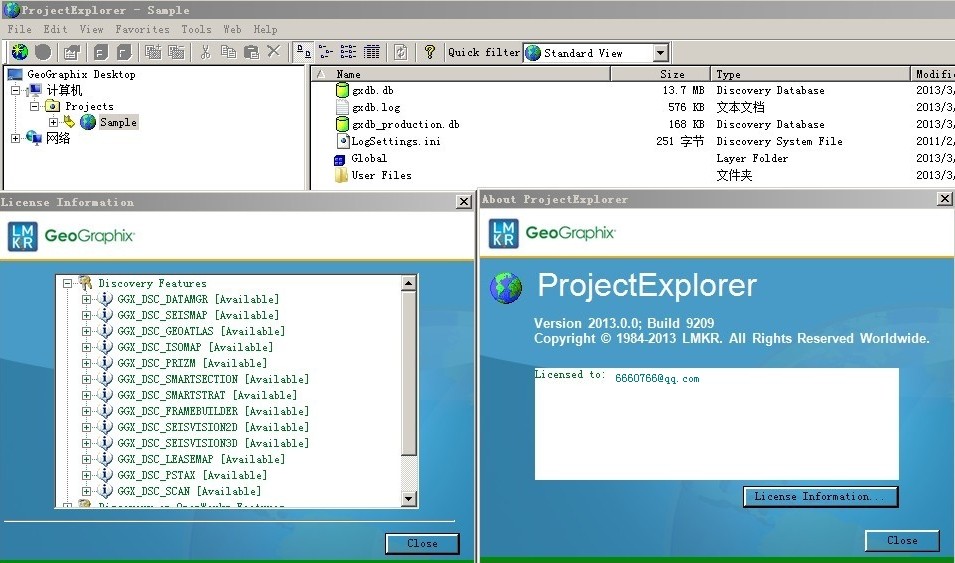Select gxdb.db database file icon

(x=342, y=90)
